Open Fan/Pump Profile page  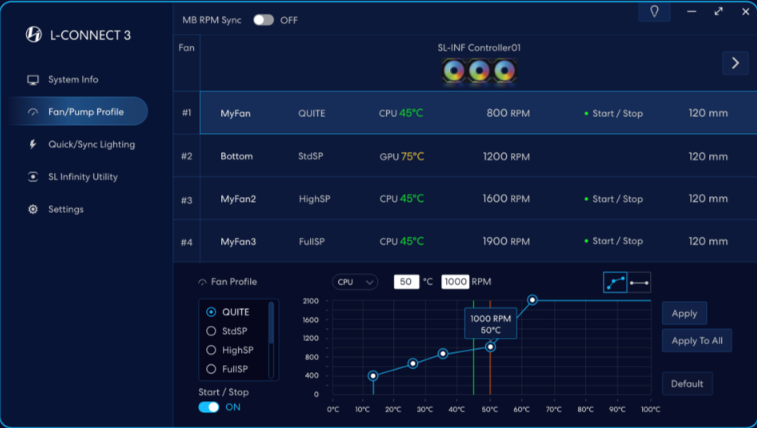pos(77,111)
